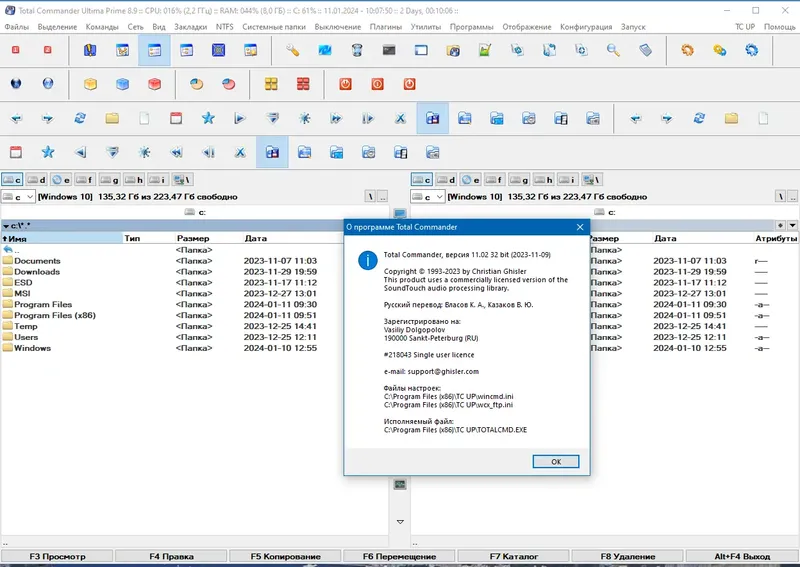Click the calculator icon in the top toolbar

tap(645, 50)
